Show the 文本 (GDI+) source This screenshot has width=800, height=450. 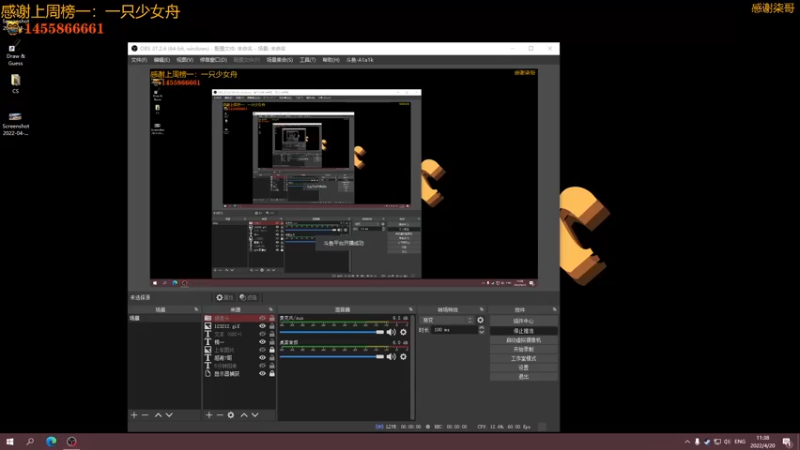pyautogui.click(x=262, y=334)
